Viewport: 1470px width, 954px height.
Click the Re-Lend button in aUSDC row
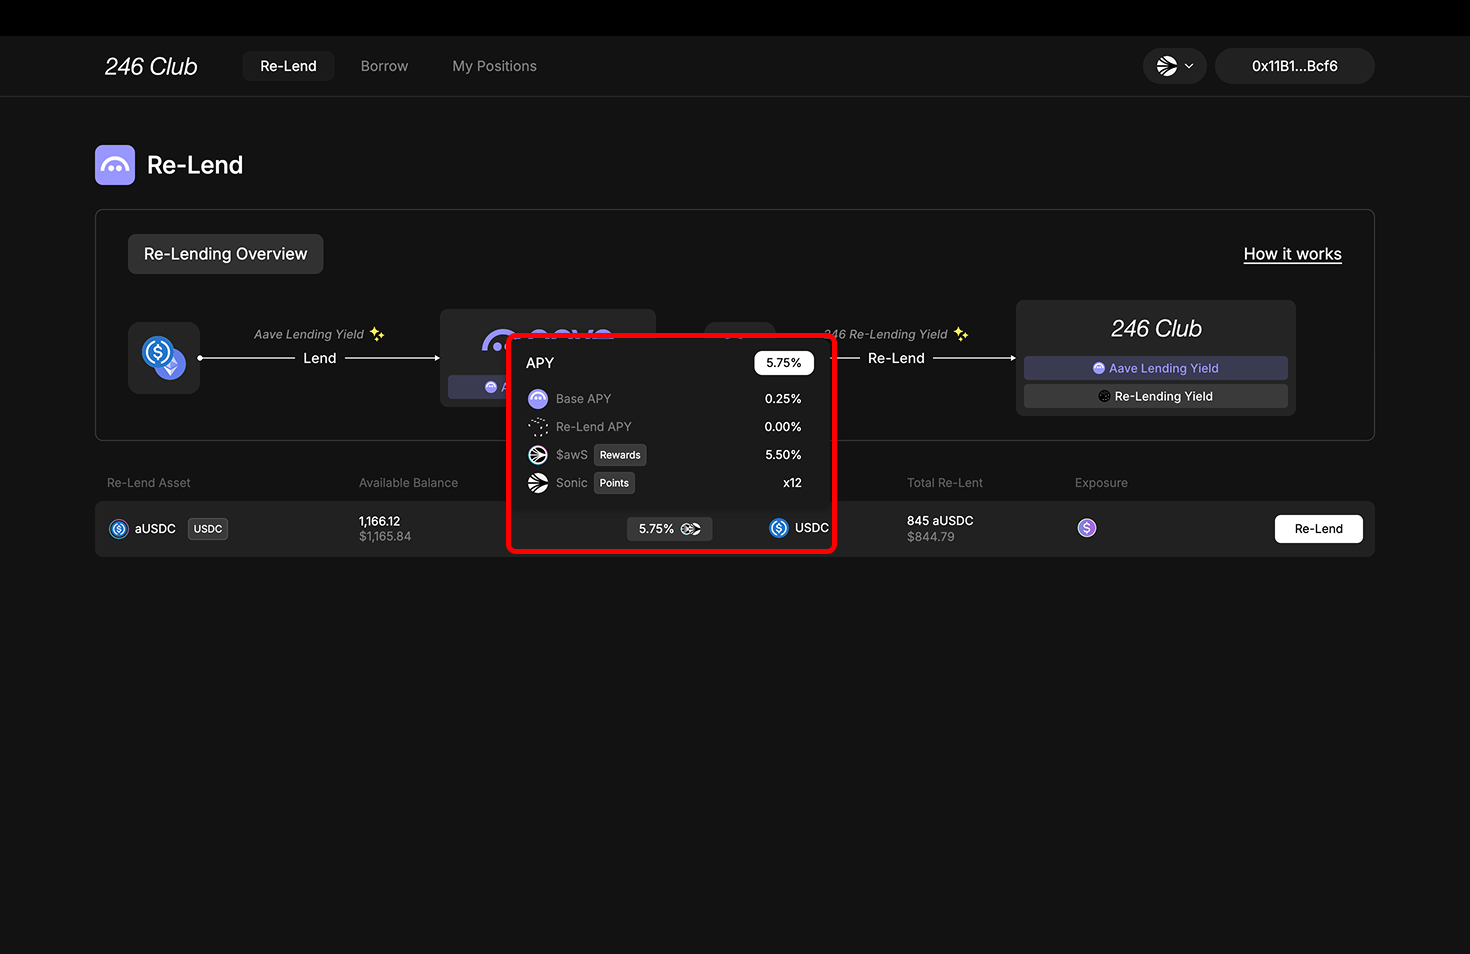[1318, 529]
